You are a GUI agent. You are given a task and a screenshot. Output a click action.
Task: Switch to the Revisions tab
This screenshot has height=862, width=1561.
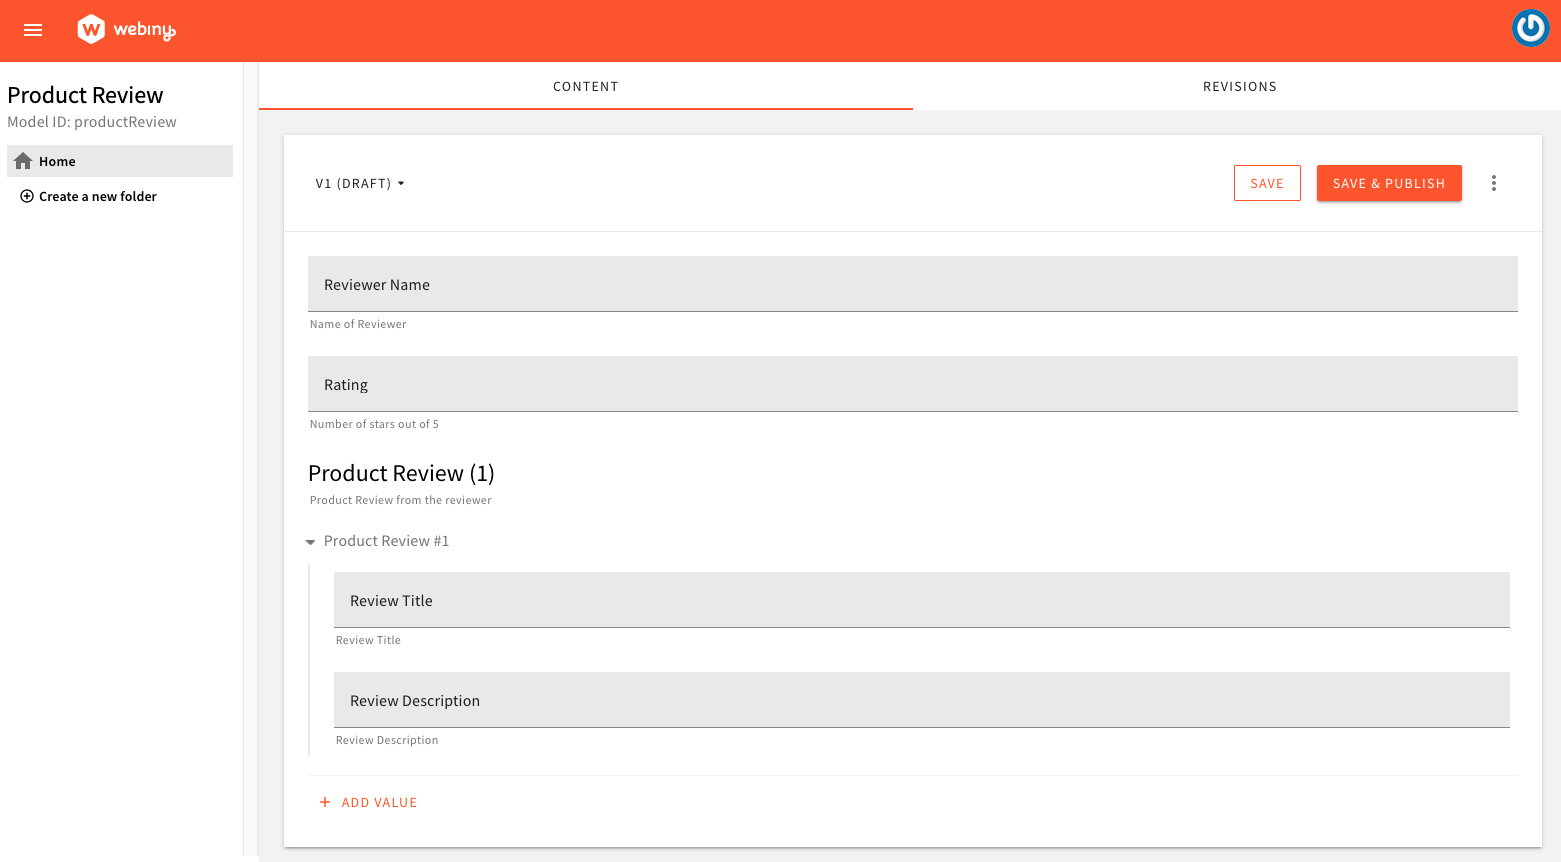[x=1239, y=86]
